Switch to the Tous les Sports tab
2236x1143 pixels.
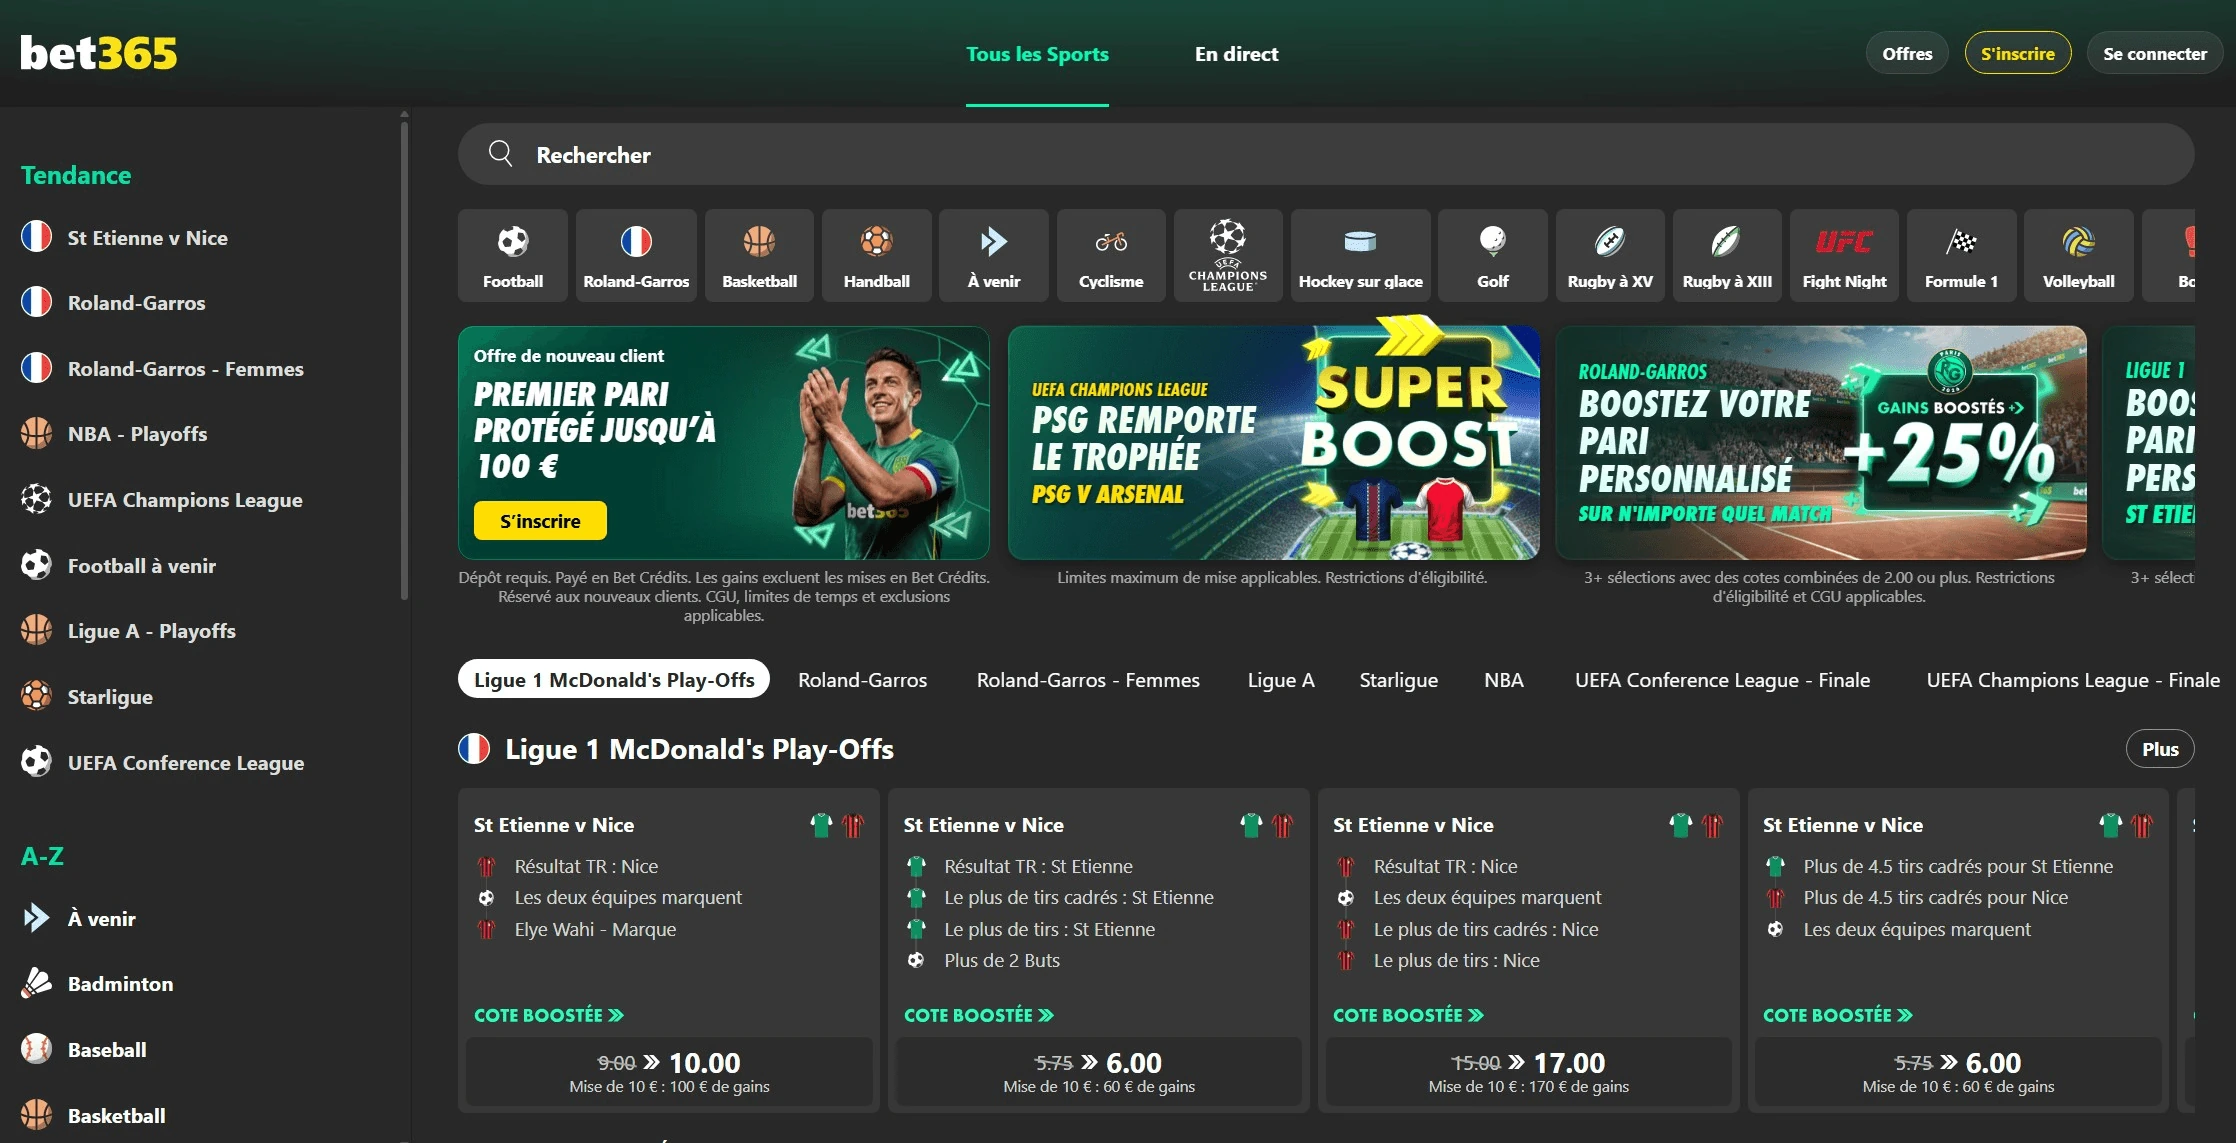point(1037,54)
